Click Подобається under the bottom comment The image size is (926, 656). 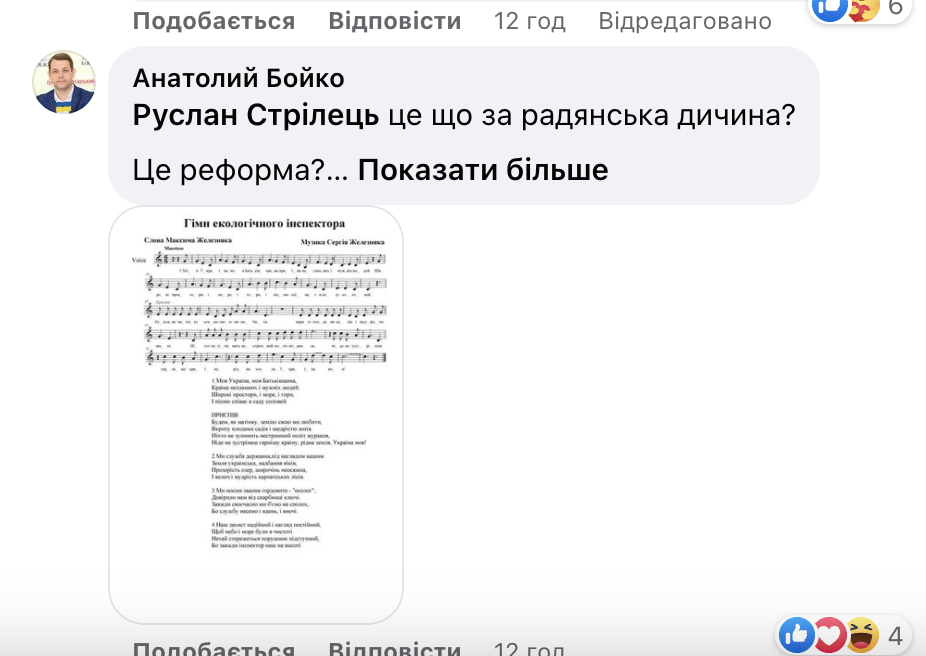point(213,649)
